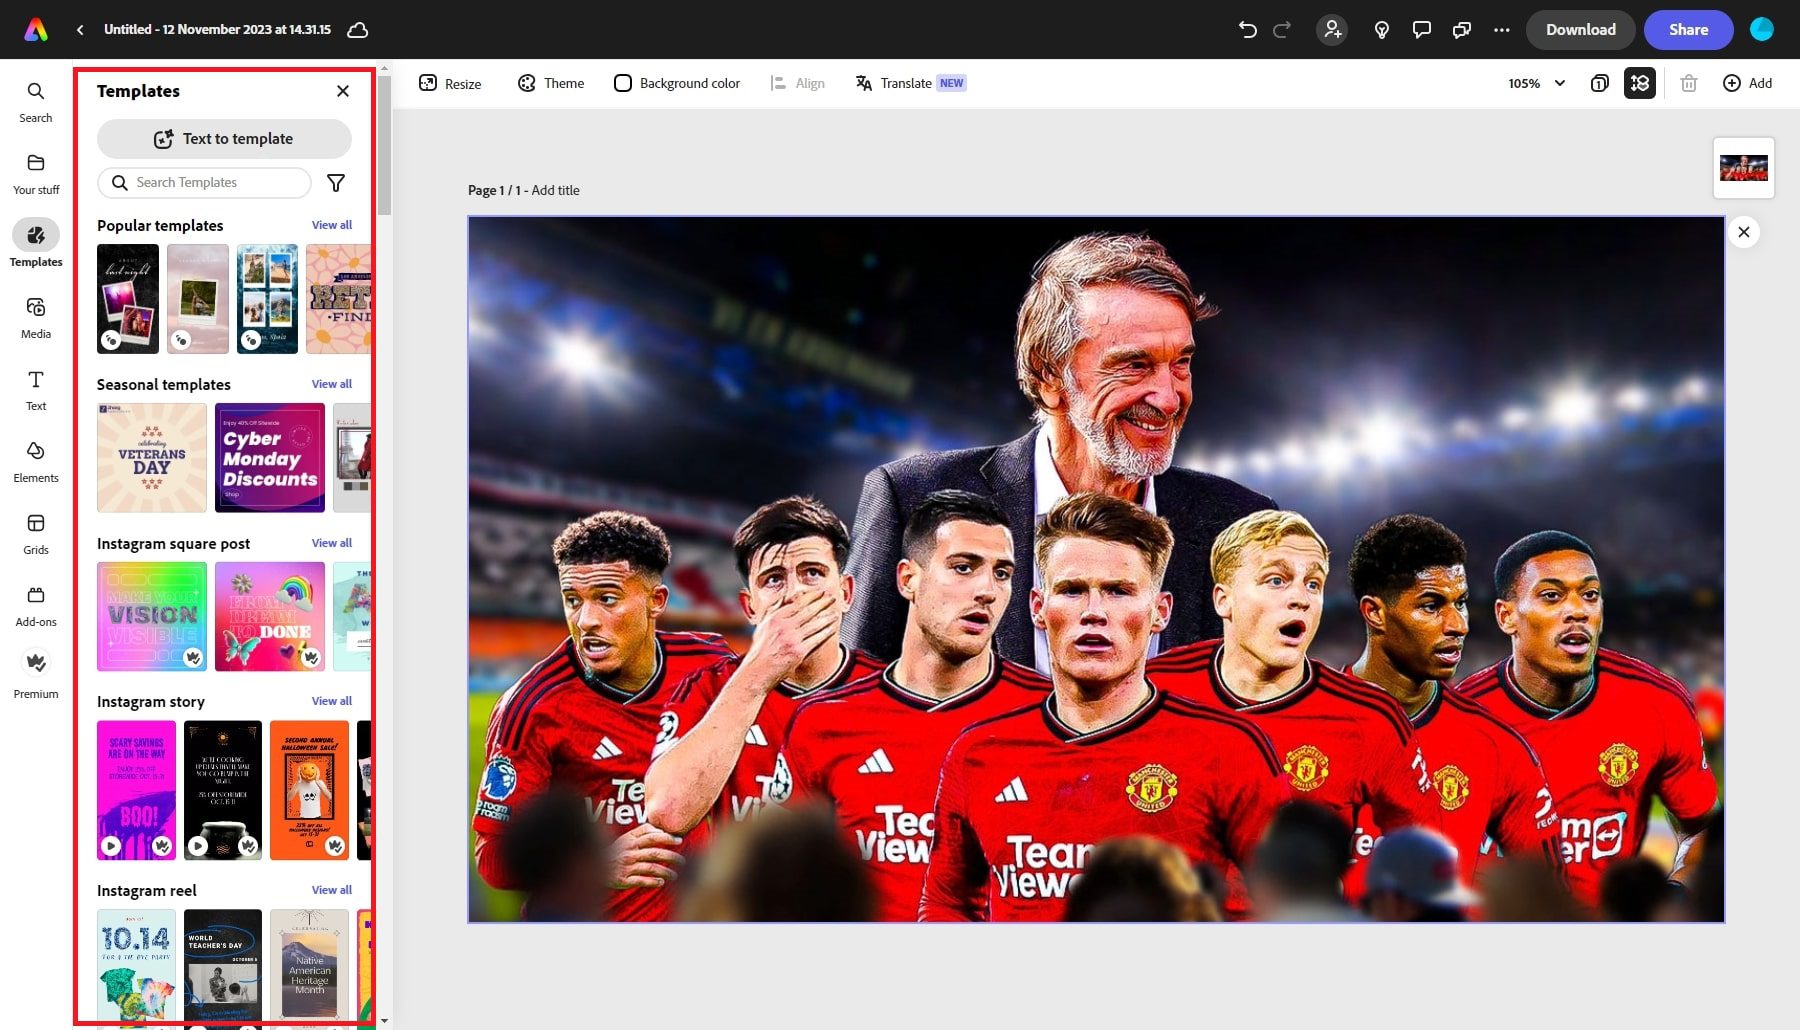
Task: Click the page thumbnail preview
Action: [x=1743, y=167]
